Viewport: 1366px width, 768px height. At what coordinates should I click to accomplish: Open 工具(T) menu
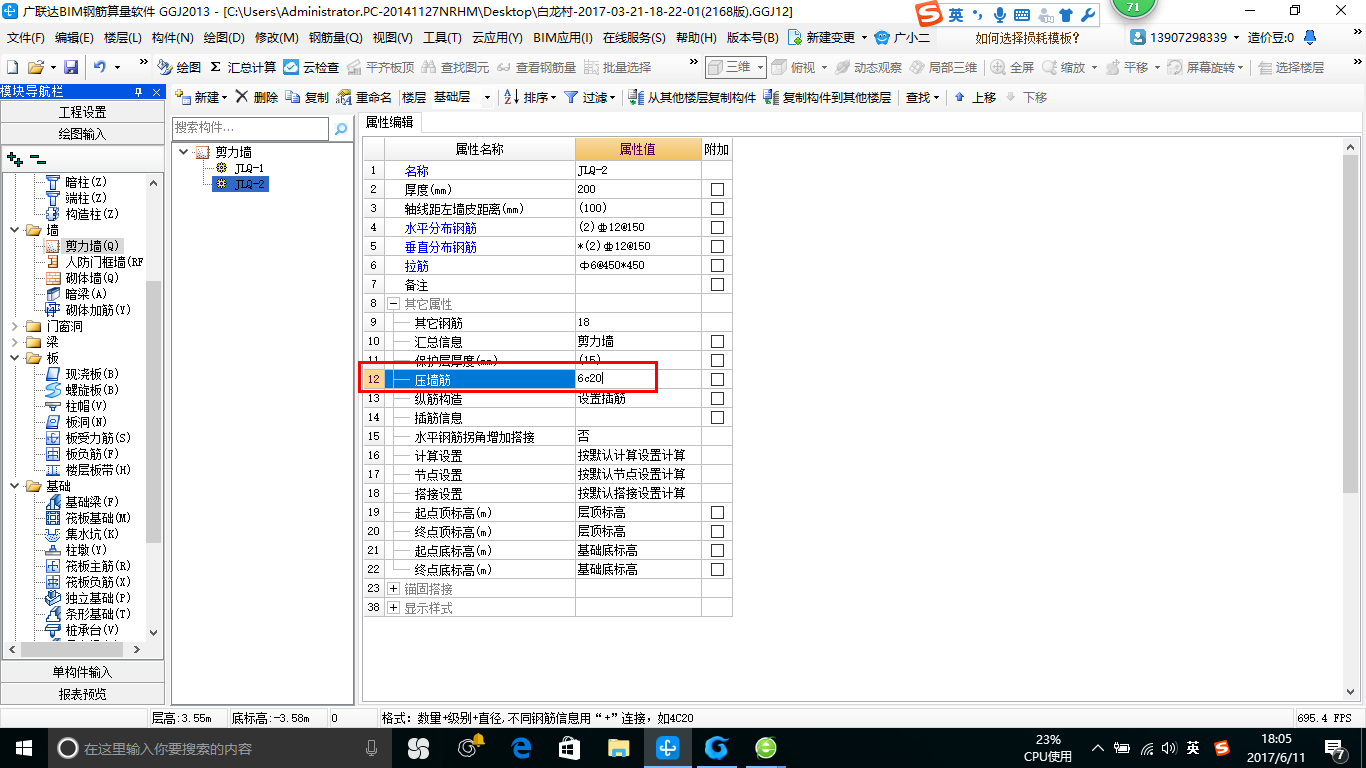[442, 38]
